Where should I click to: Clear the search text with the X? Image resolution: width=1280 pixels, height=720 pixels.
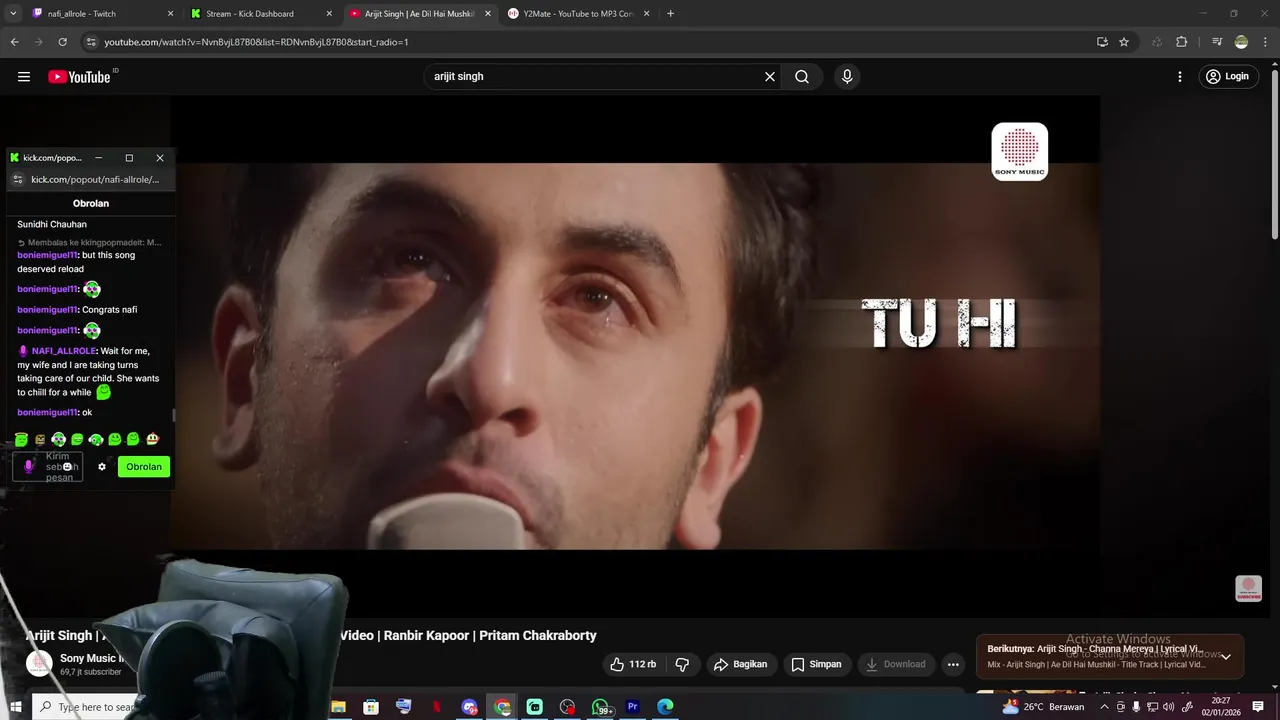click(x=770, y=77)
